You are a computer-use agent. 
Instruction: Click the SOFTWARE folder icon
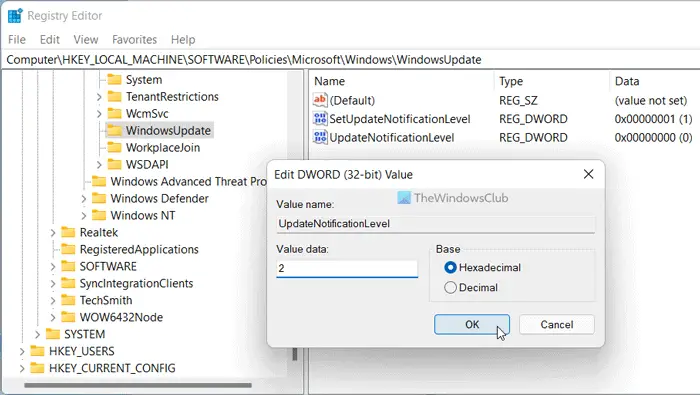(x=68, y=266)
